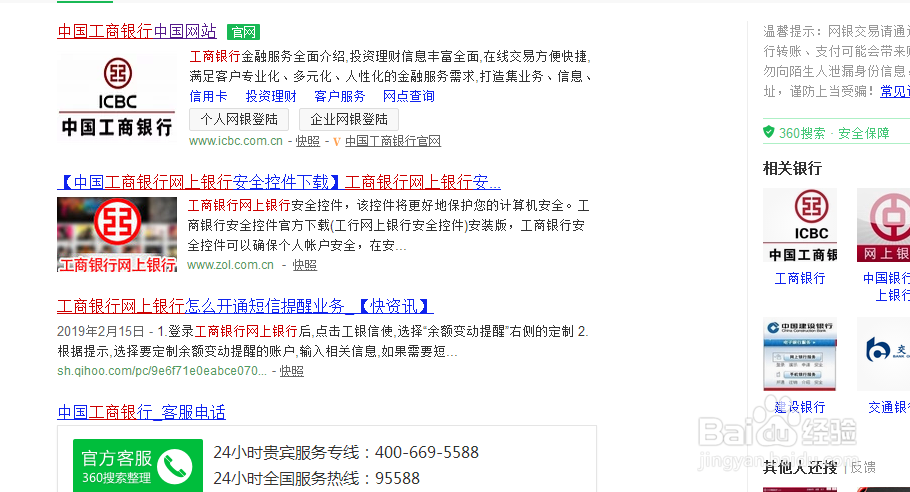Click the green 官方客服 phone icon
The height and width of the screenshot is (492, 910).
[x=175, y=466]
